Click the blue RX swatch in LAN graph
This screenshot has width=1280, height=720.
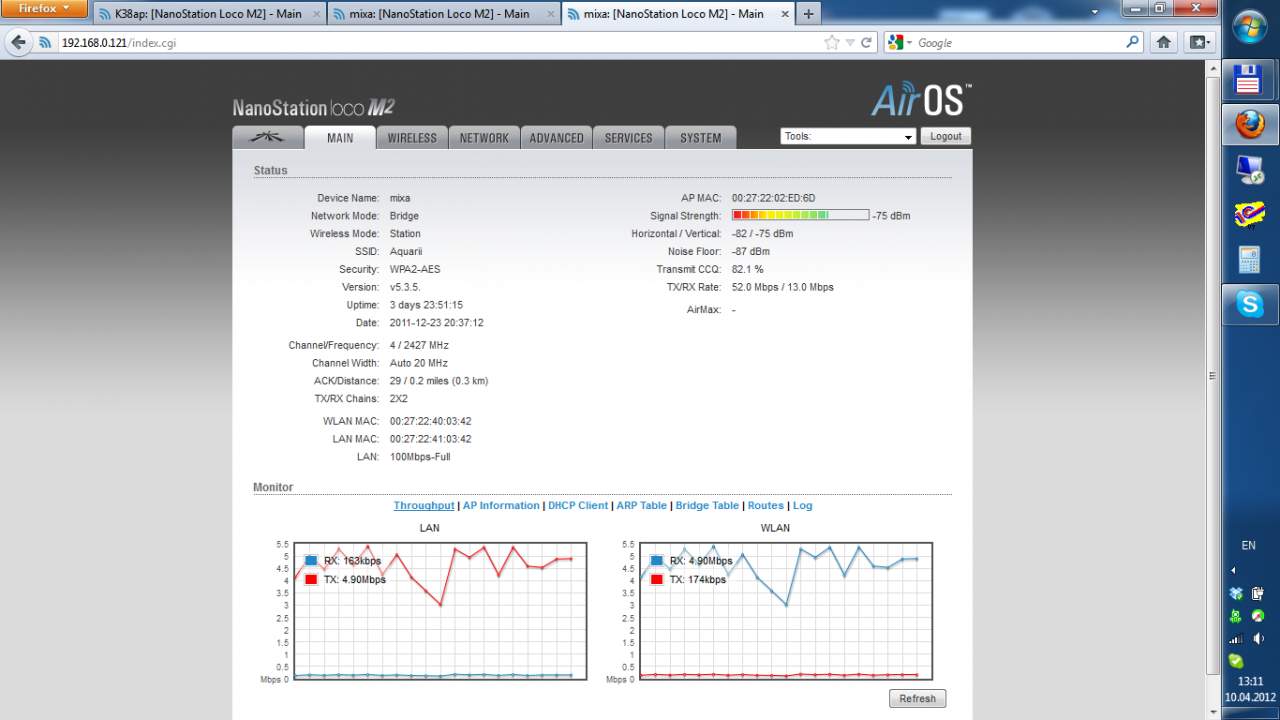click(311, 561)
